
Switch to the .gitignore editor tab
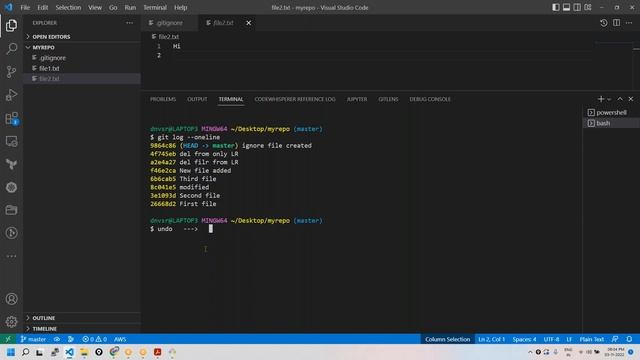tap(170, 23)
